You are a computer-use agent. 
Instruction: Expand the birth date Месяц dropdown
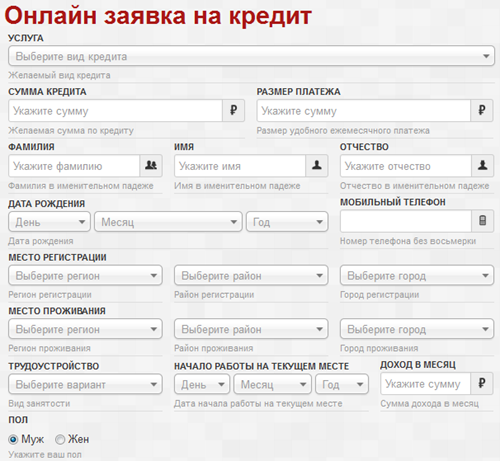point(168,222)
